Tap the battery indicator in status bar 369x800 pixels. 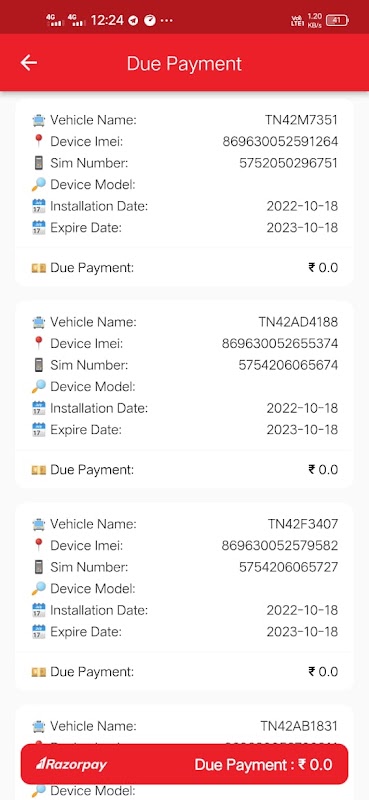(x=337, y=20)
